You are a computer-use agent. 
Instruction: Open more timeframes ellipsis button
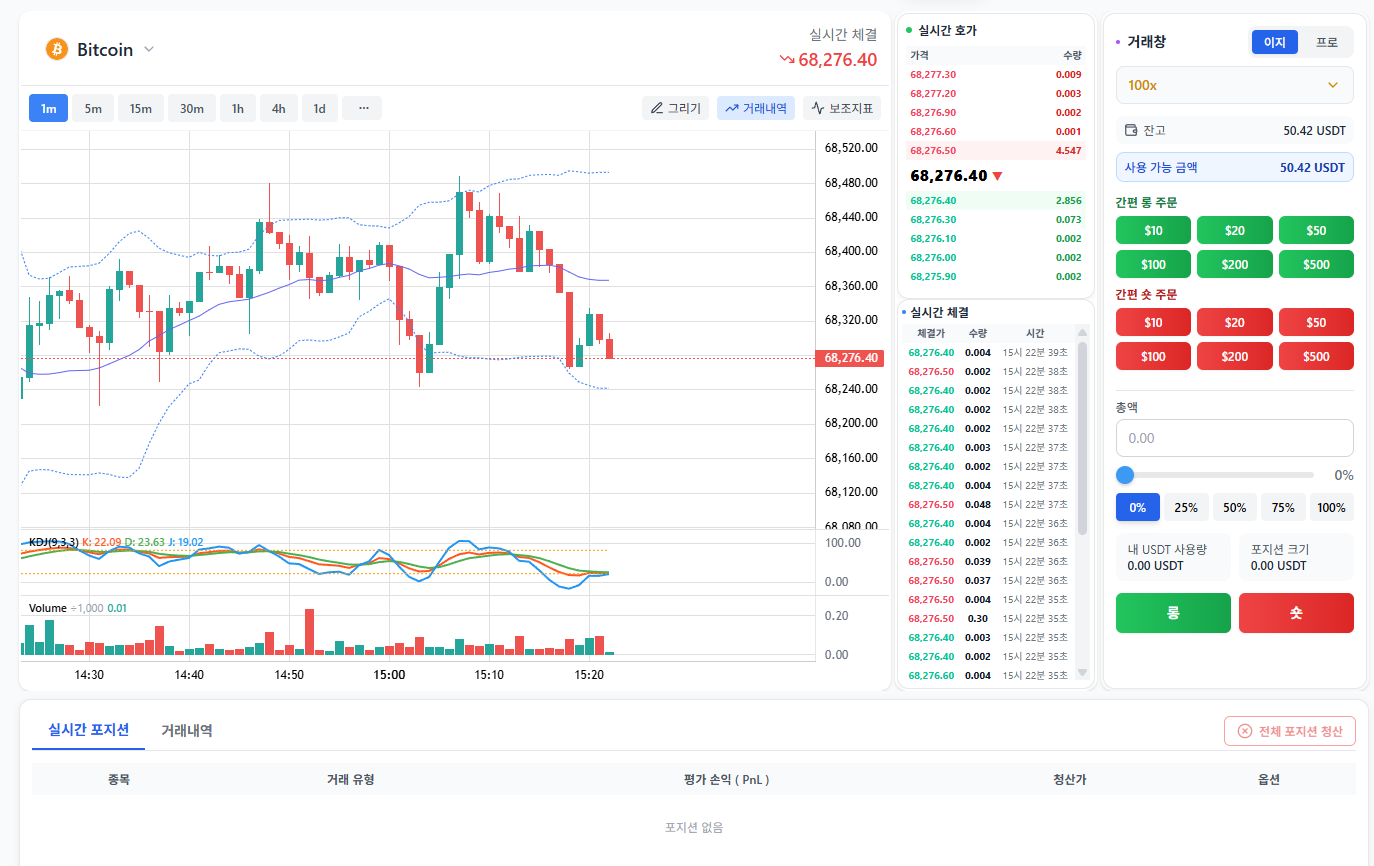[362, 108]
